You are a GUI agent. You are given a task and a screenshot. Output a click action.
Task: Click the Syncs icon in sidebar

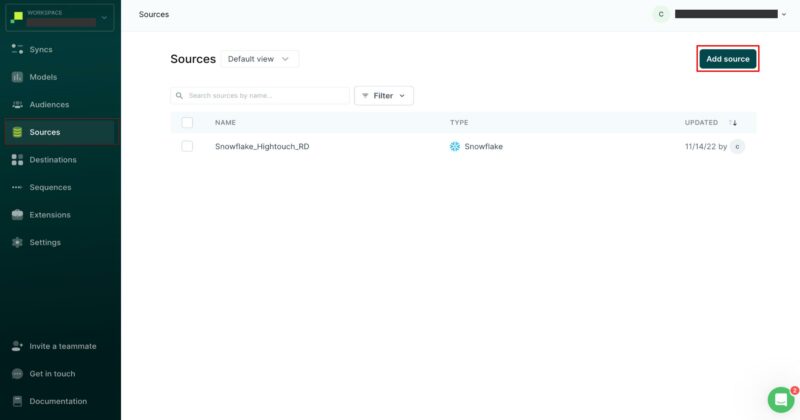click(x=17, y=49)
